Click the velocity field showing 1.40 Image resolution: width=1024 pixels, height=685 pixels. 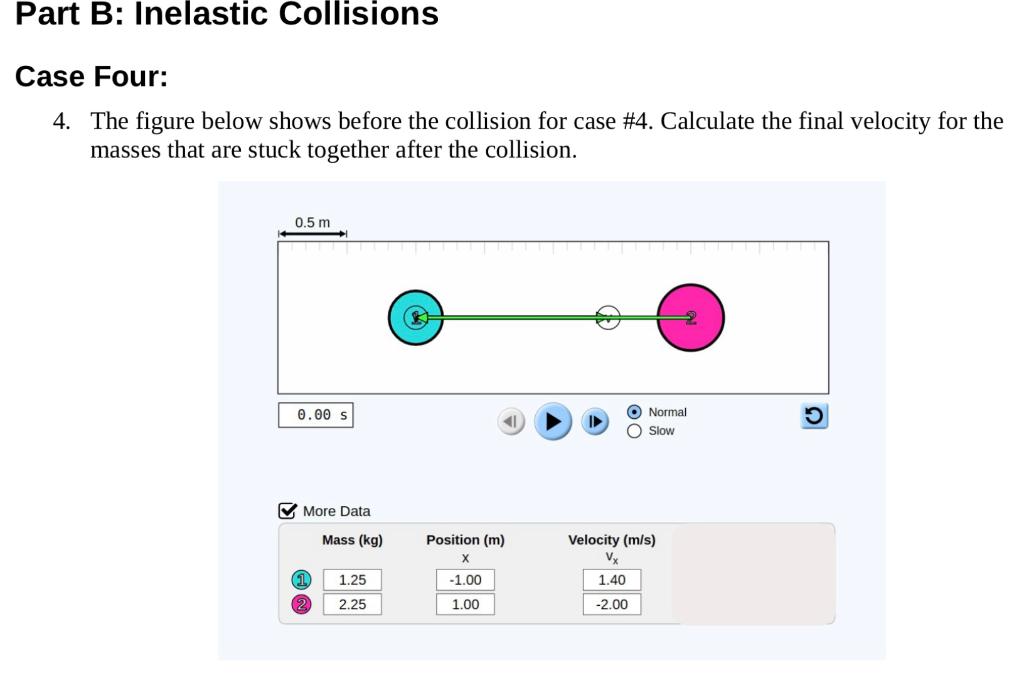point(611,579)
